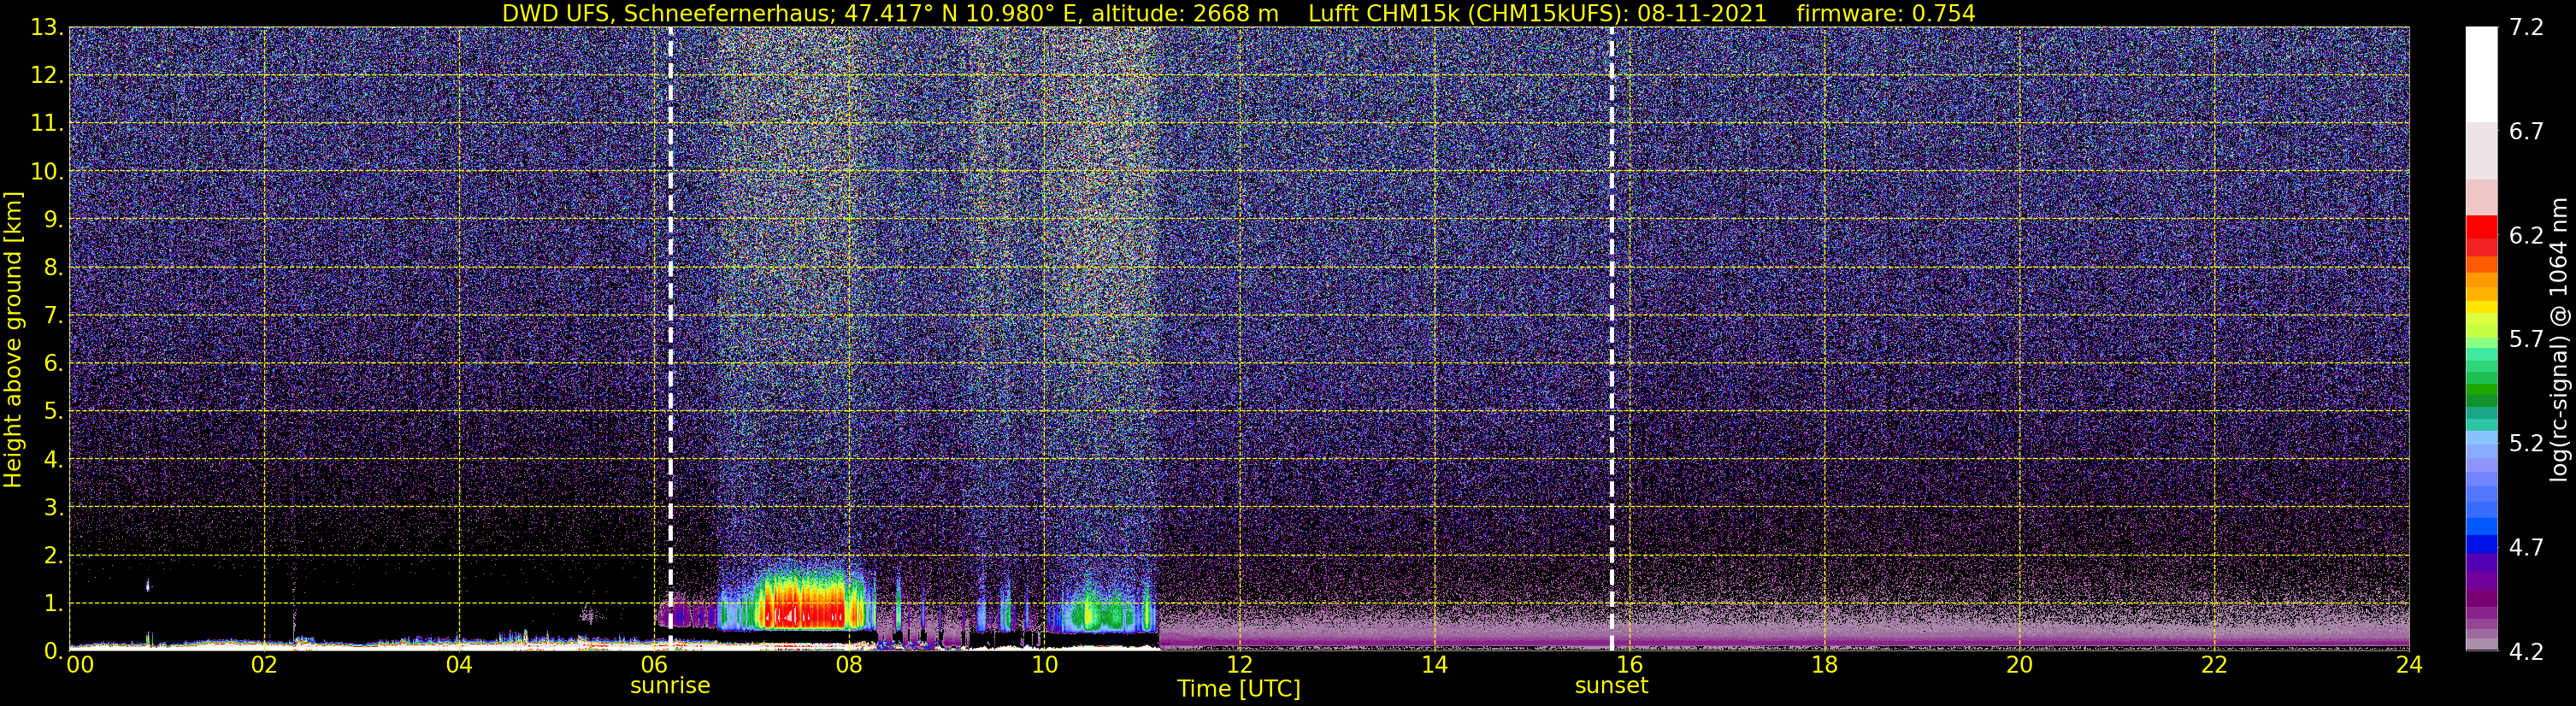This screenshot has width=2576, height=706.
Task: Click the plot title mentioning Schneefernerhaus
Action: 1238,13
